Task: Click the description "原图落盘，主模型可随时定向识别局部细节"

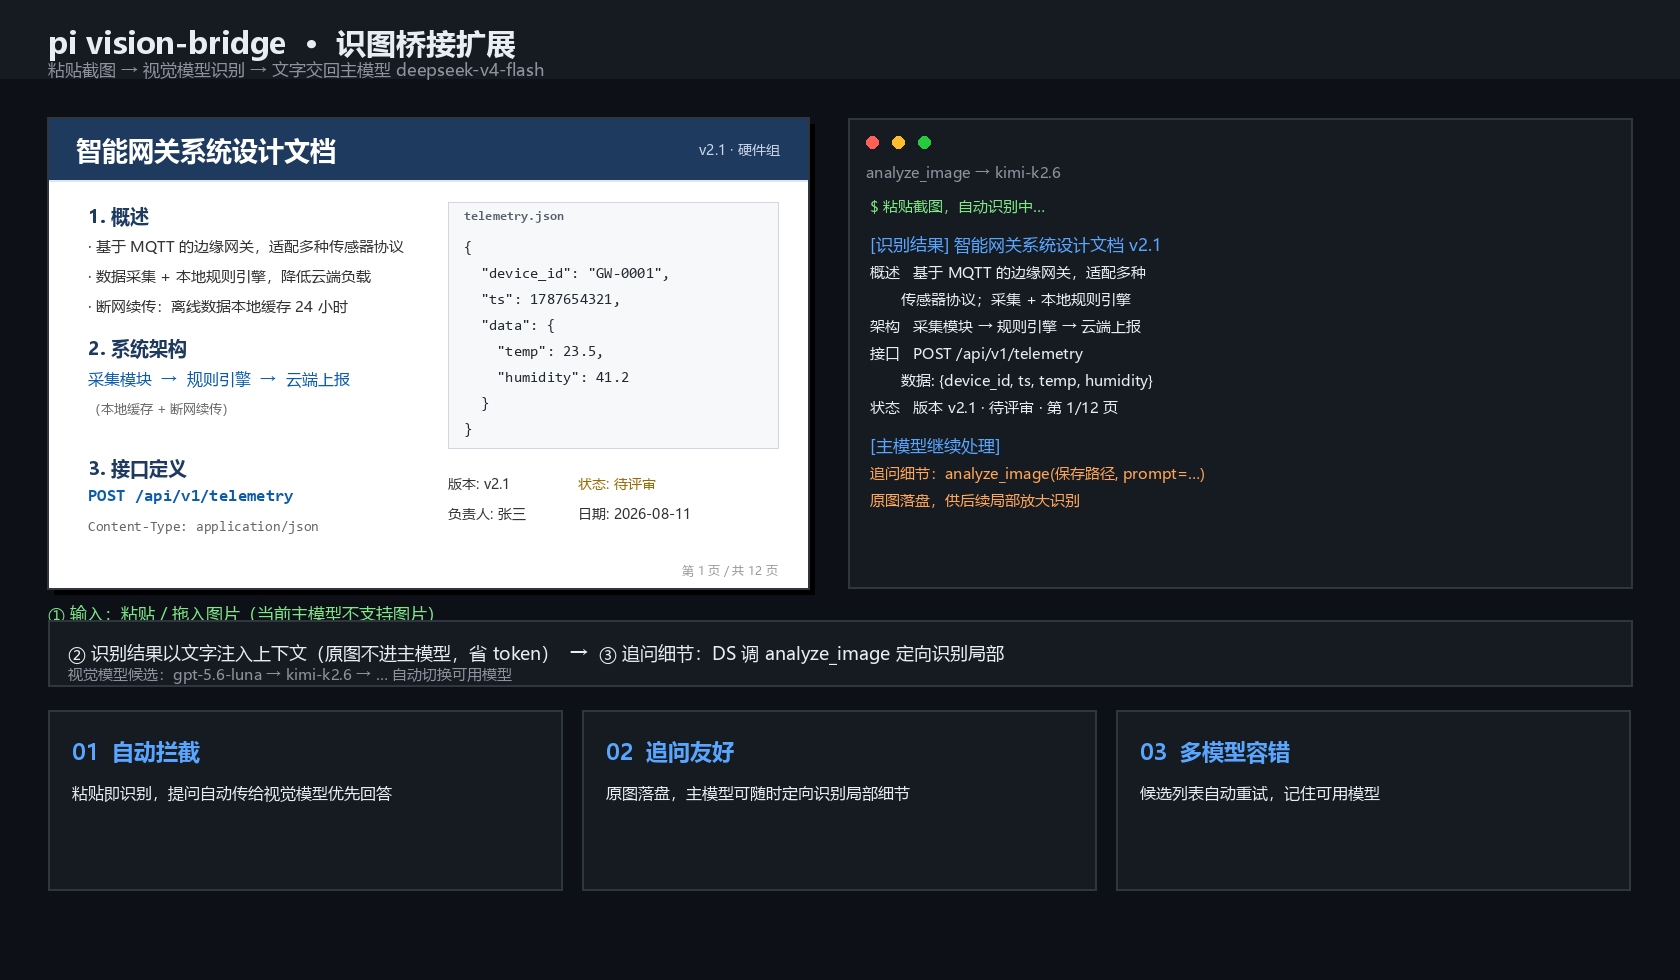Action: point(758,794)
